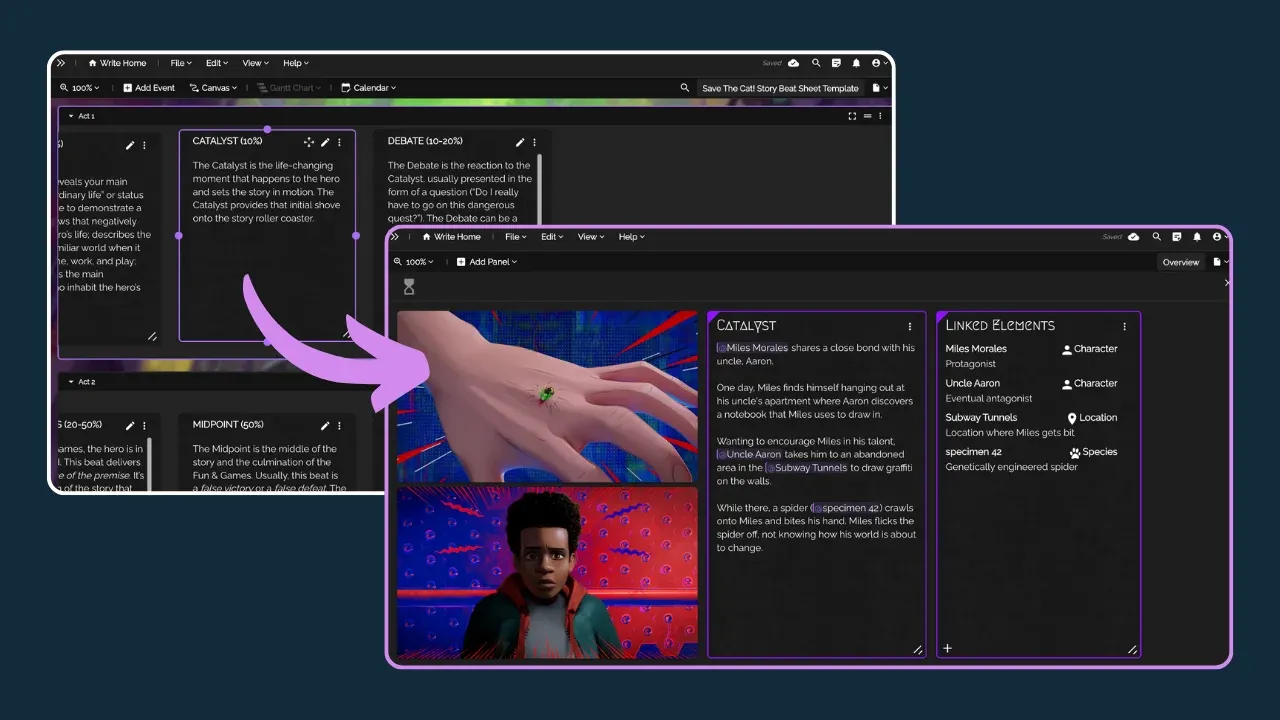Collapse the Act 2 section
Image resolution: width=1280 pixels, height=720 pixels.
coord(71,382)
